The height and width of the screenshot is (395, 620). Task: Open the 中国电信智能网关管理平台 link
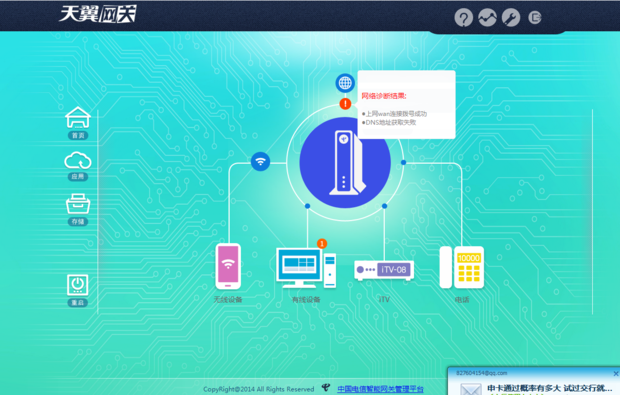pyautogui.click(x=380, y=389)
